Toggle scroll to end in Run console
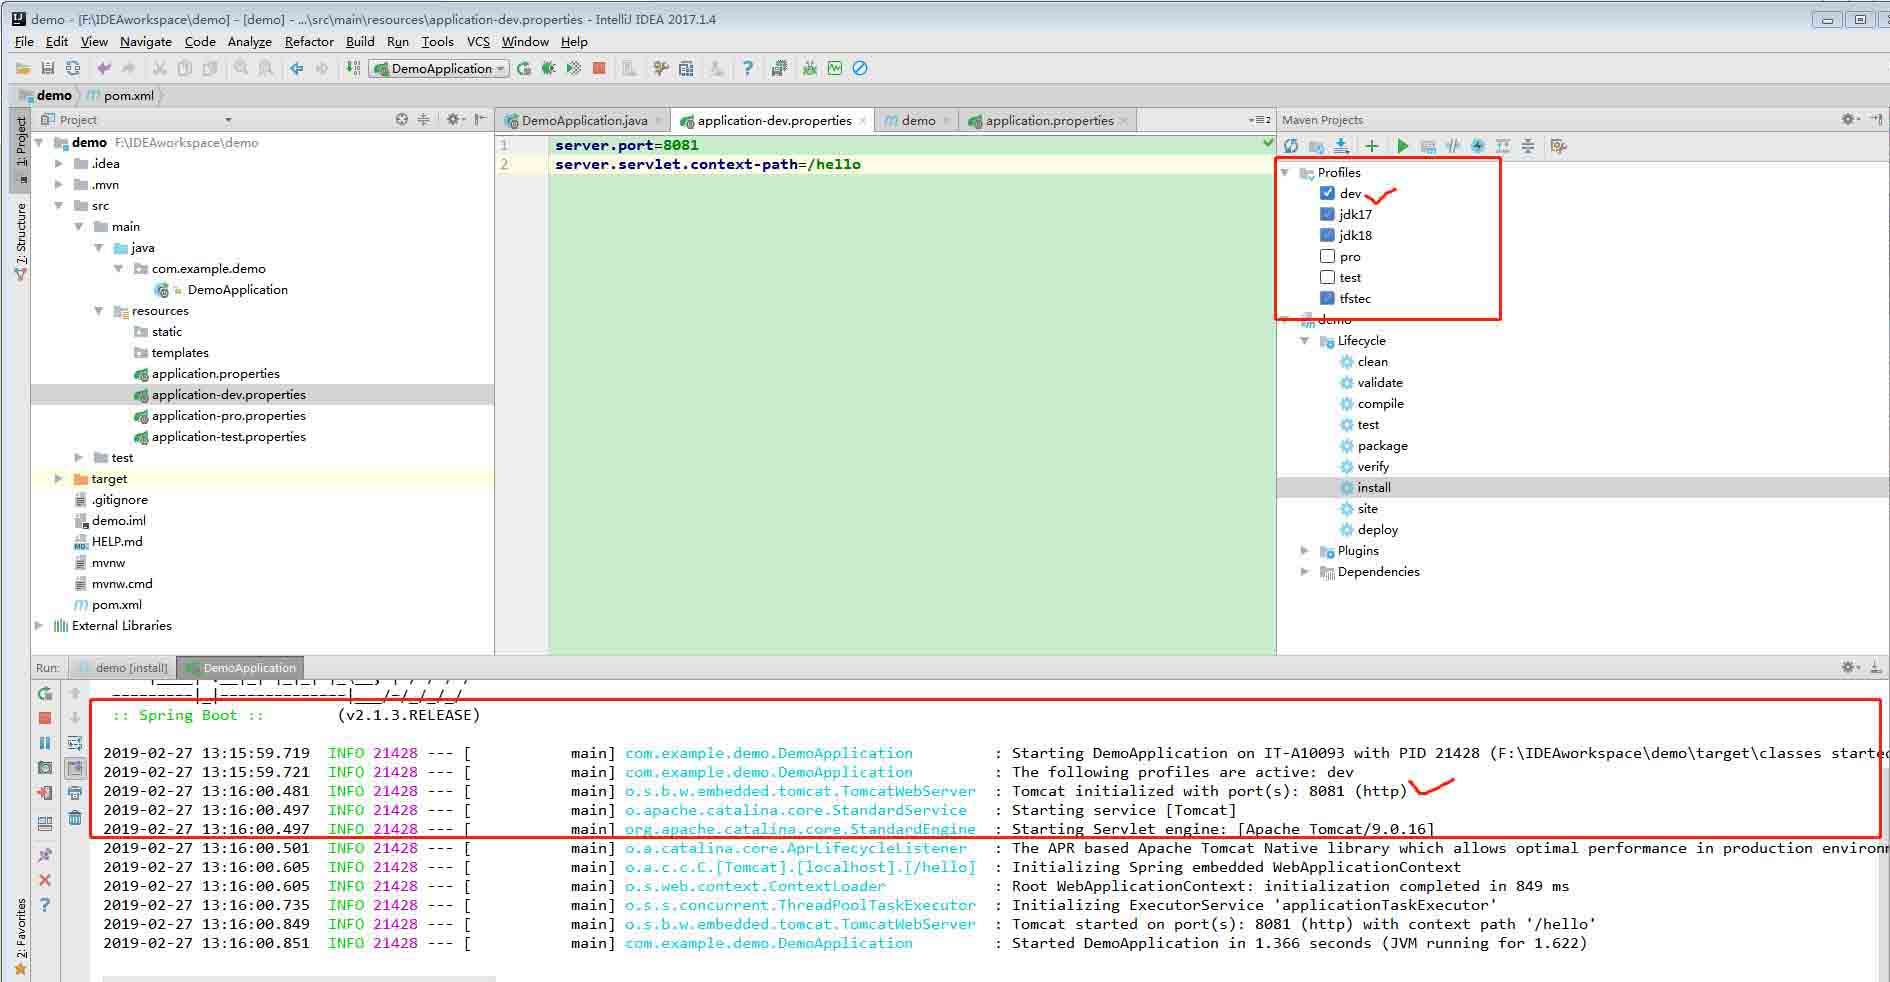The height and width of the screenshot is (982, 1890). pyautogui.click(x=75, y=768)
